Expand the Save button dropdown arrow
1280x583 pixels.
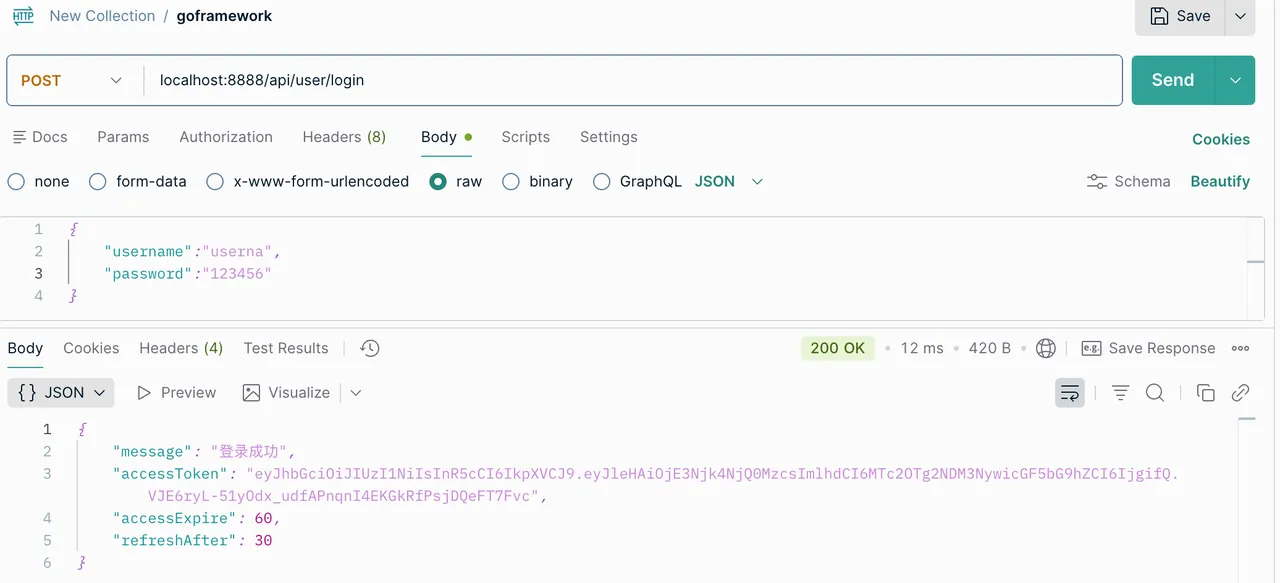(x=1240, y=16)
